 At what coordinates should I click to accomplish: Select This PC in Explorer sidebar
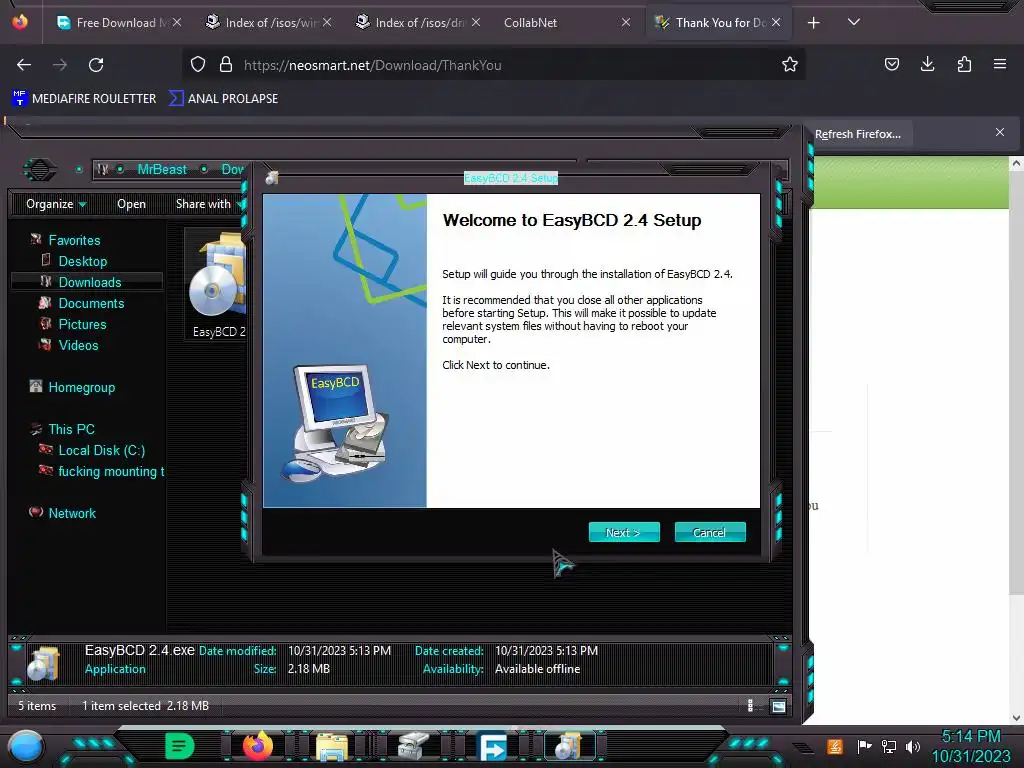(x=71, y=429)
